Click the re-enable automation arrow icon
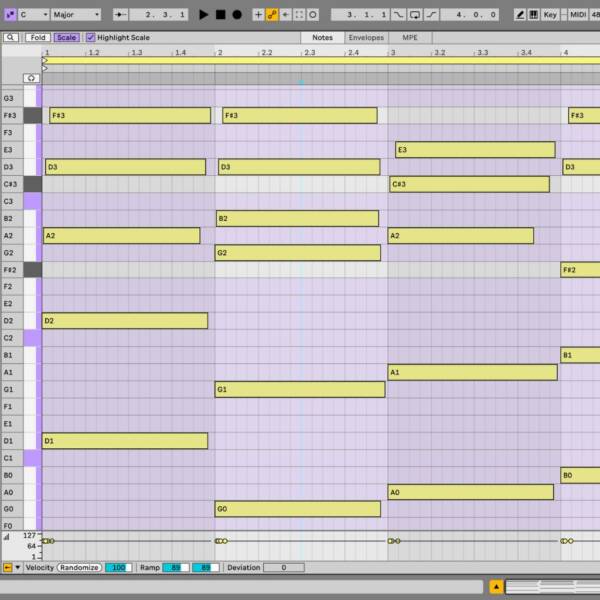Image resolution: width=600 pixels, height=600 pixels. pos(285,15)
